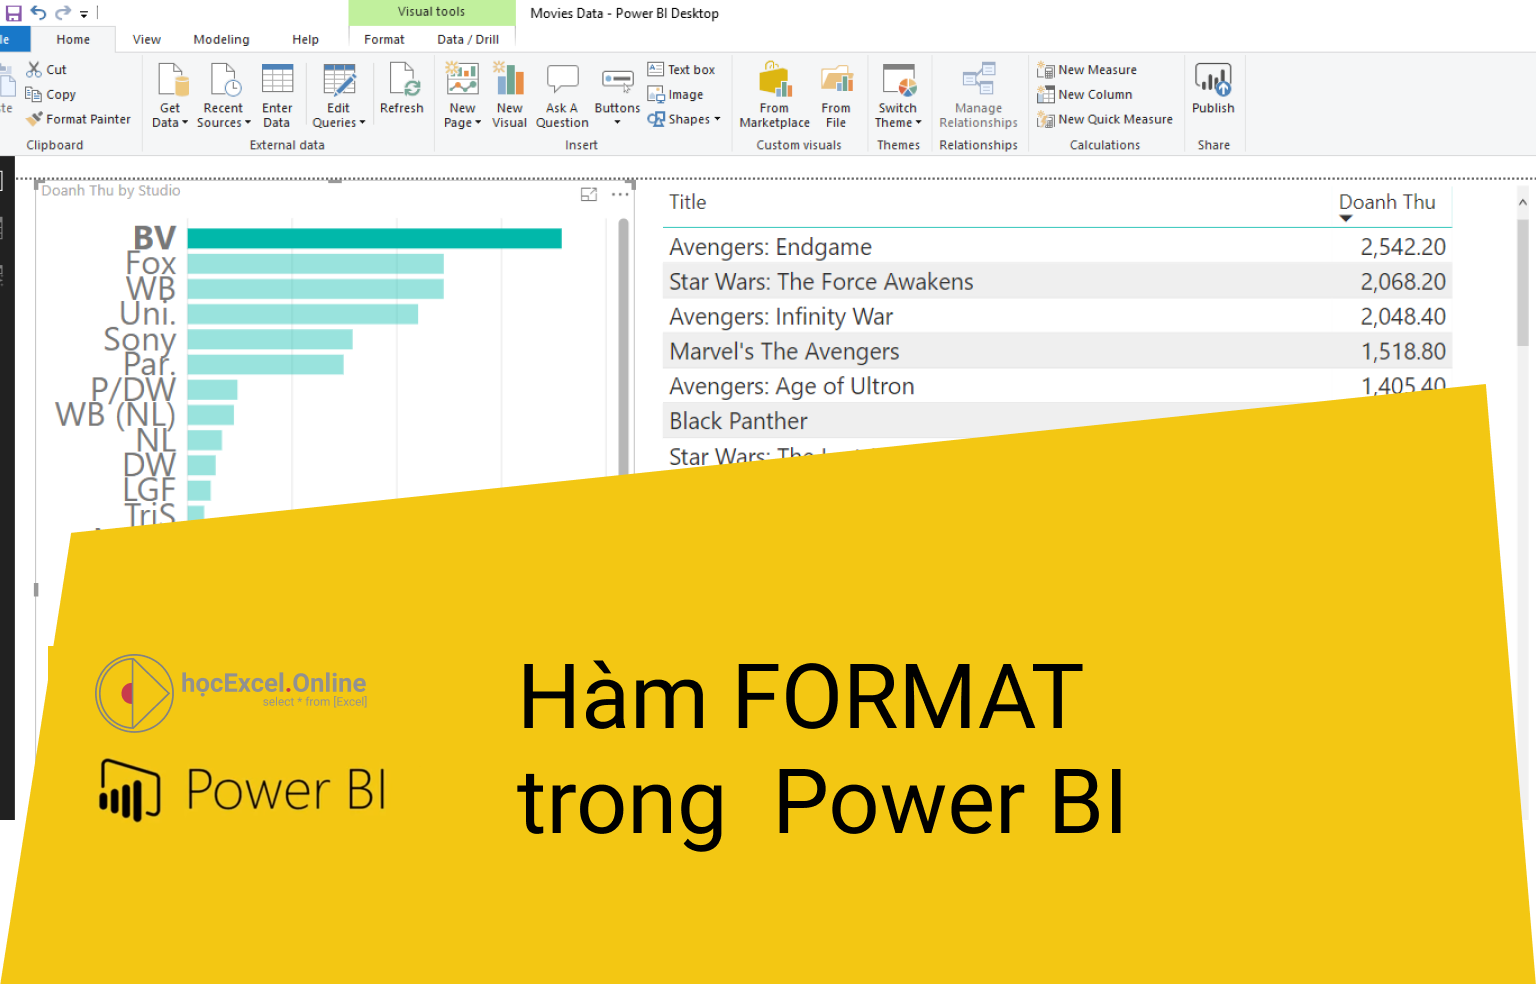Select Star Wars: The Force Awakens row
This screenshot has width=1536, height=984.
[1057, 282]
